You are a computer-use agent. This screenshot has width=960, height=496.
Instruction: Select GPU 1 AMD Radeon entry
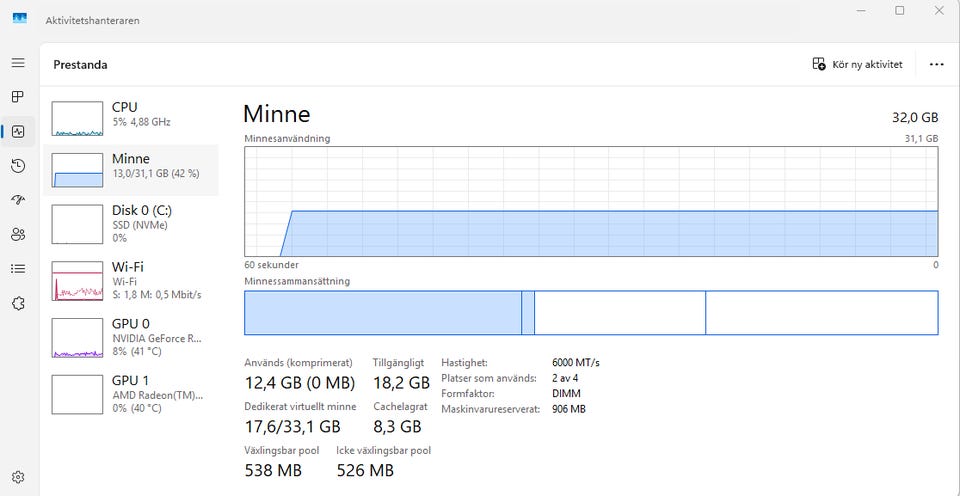tap(130, 394)
